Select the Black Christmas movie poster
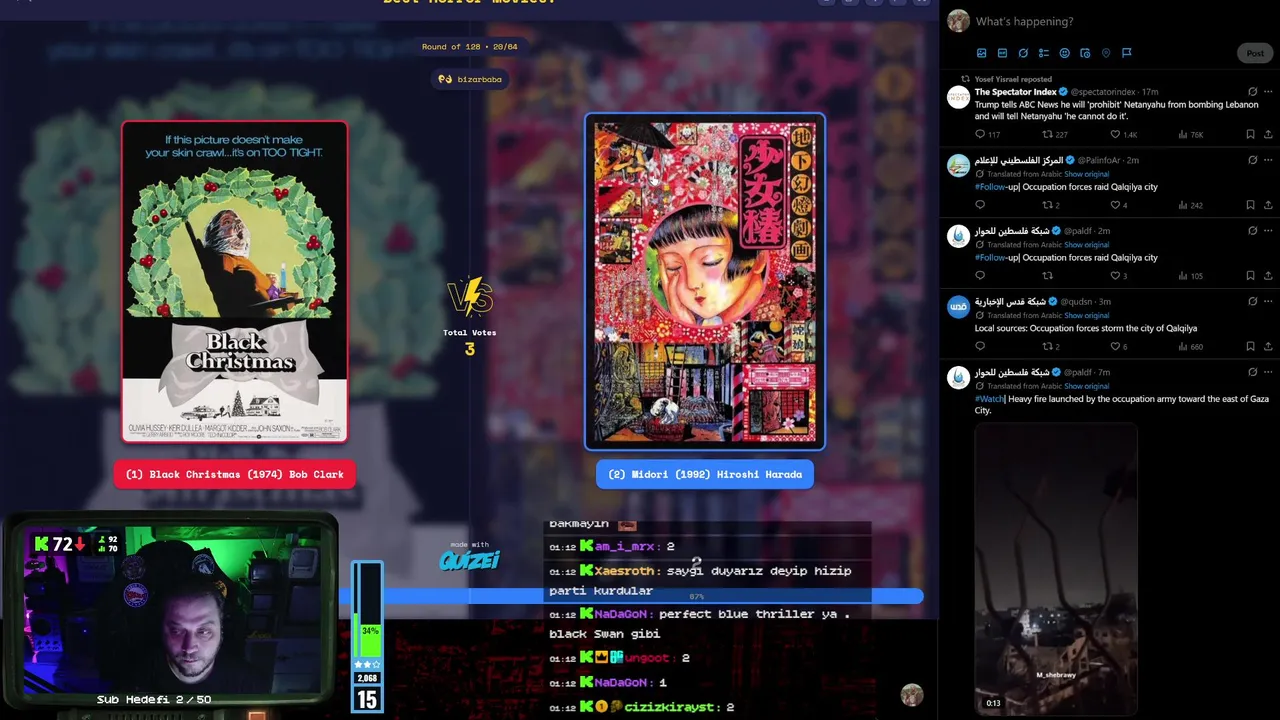The height and width of the screenshot is (720, 1280). click(235, 281)
